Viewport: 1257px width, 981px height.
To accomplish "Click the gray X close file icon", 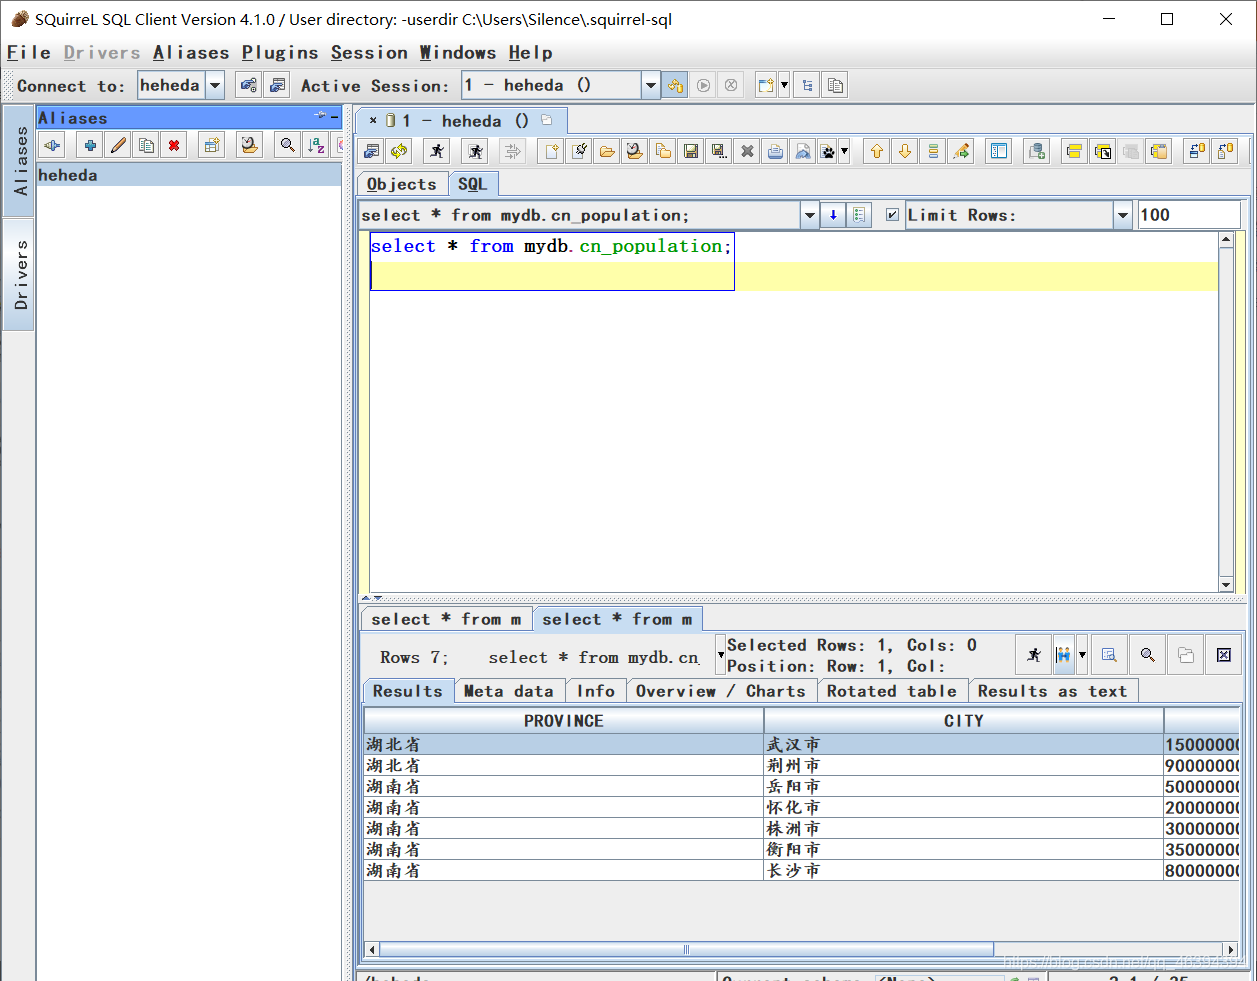I will tap(747, 151).
